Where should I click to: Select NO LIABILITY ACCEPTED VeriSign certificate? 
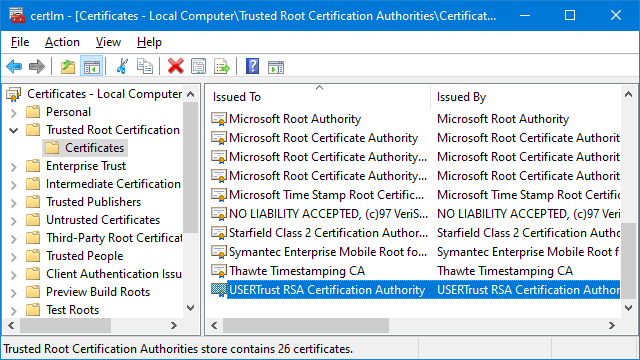[328, 214]
